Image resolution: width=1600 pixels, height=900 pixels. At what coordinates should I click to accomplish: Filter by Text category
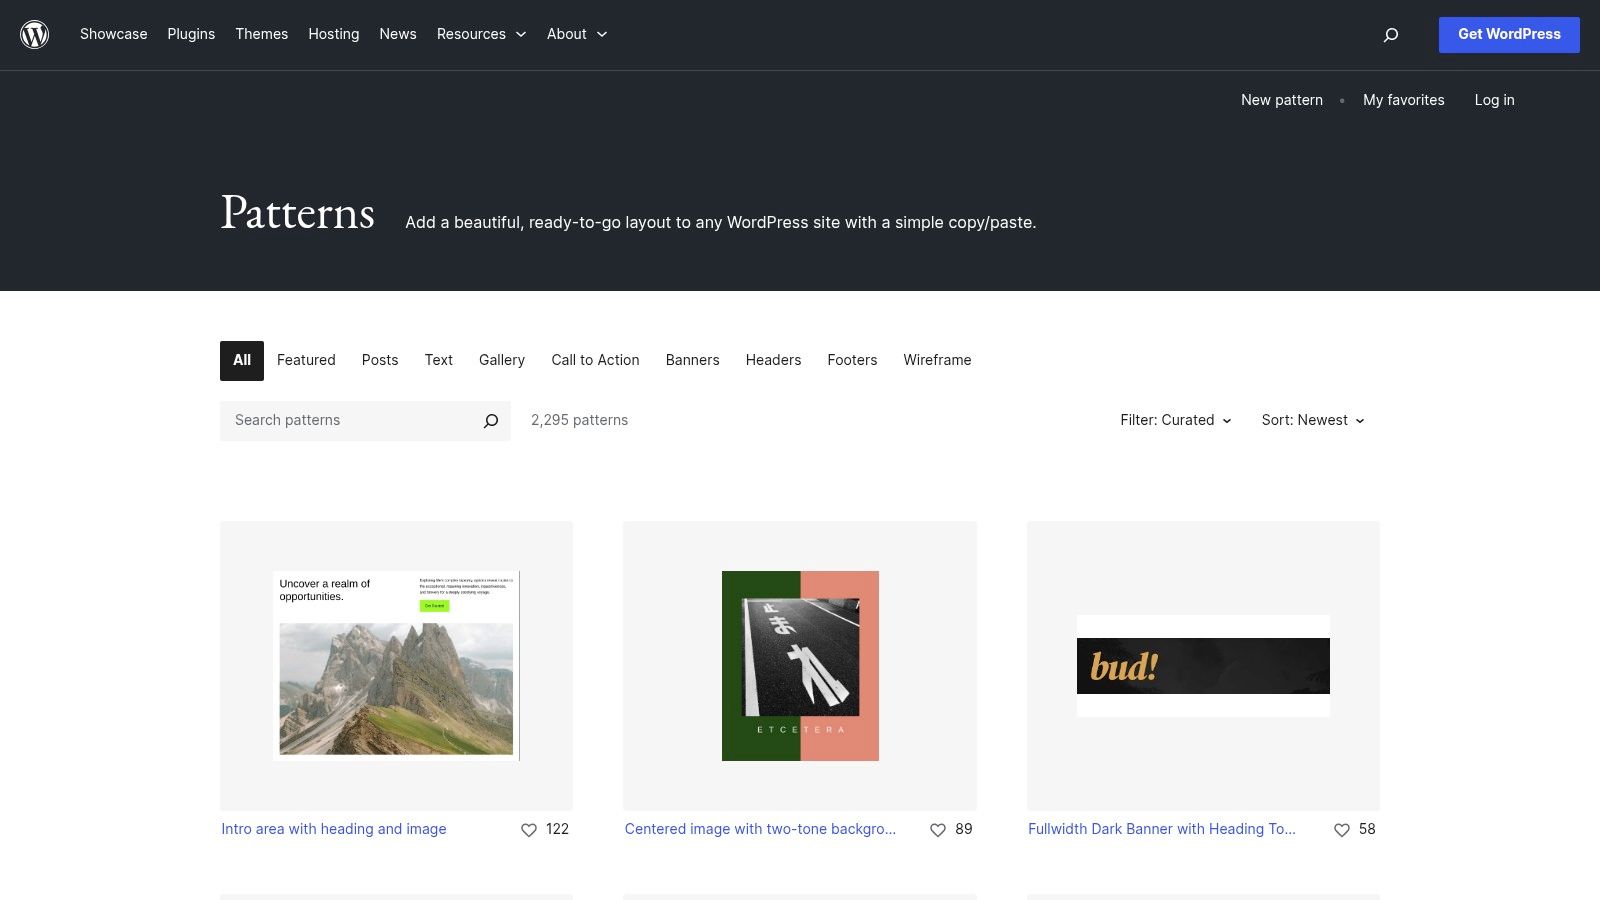[x=439, y=360]
